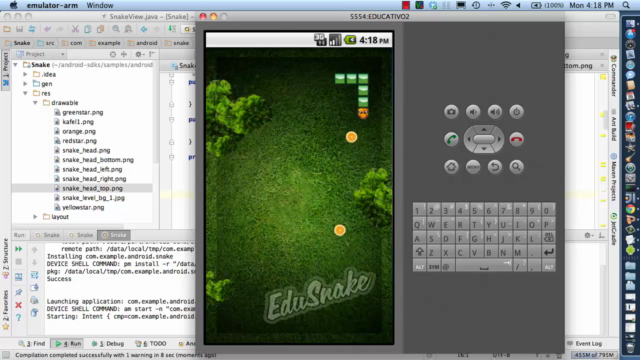
Task: Open Project panel gear settings menu
Action: point(139,54)
